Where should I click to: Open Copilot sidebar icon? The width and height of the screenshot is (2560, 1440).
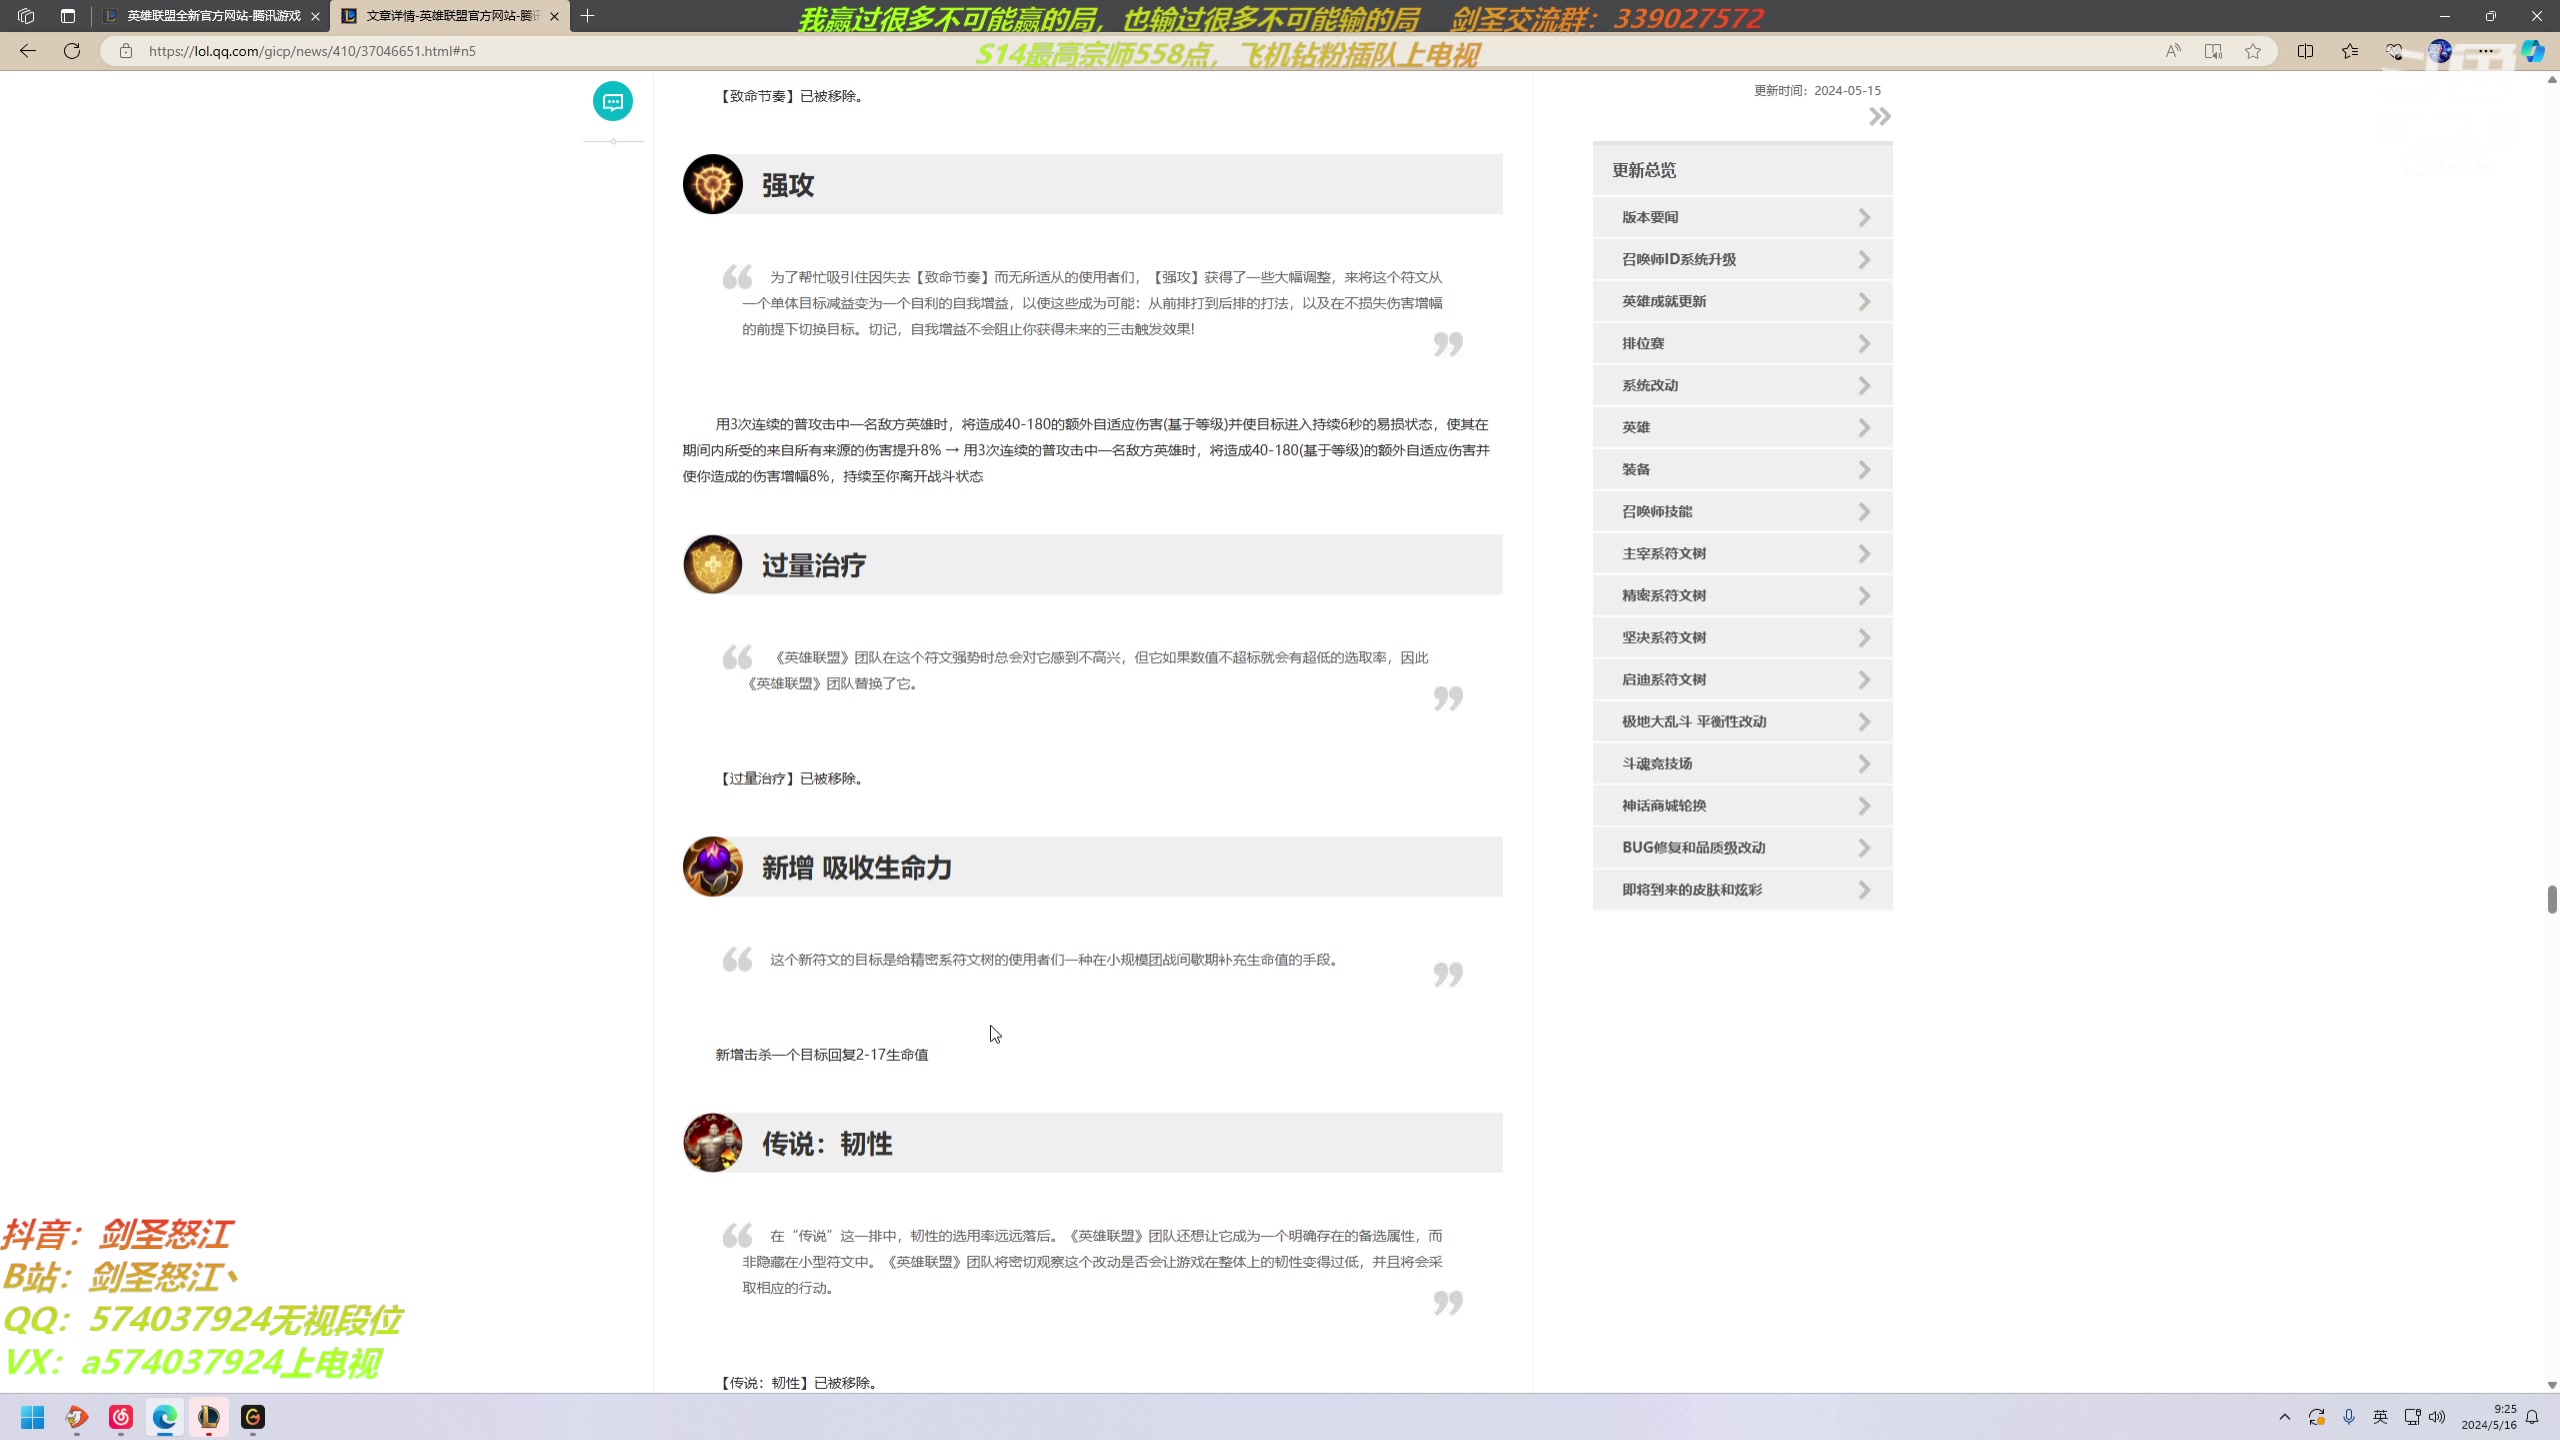(x=2533, y=51)
